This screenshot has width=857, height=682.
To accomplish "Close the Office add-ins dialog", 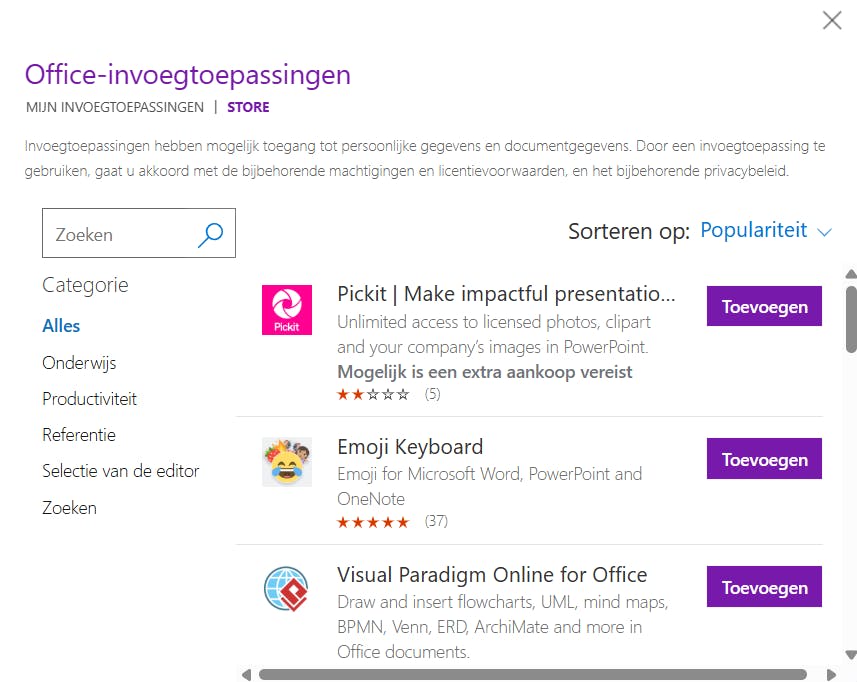I will (831, 20).
